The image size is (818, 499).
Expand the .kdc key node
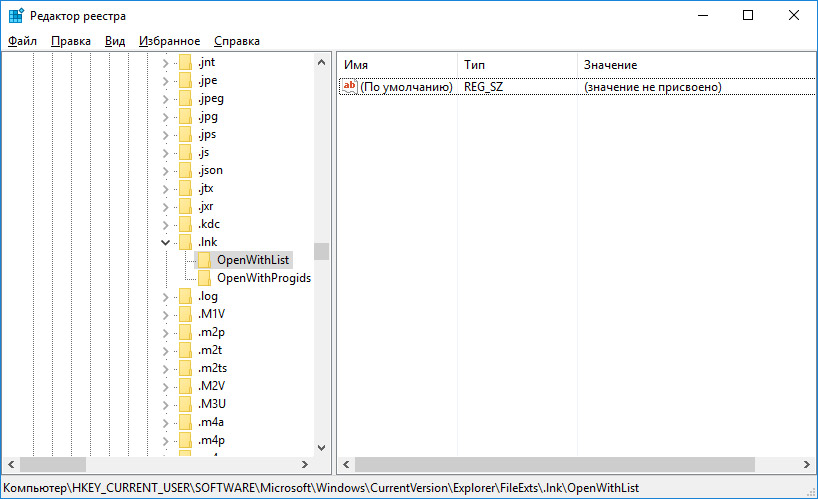pos(165,224)
